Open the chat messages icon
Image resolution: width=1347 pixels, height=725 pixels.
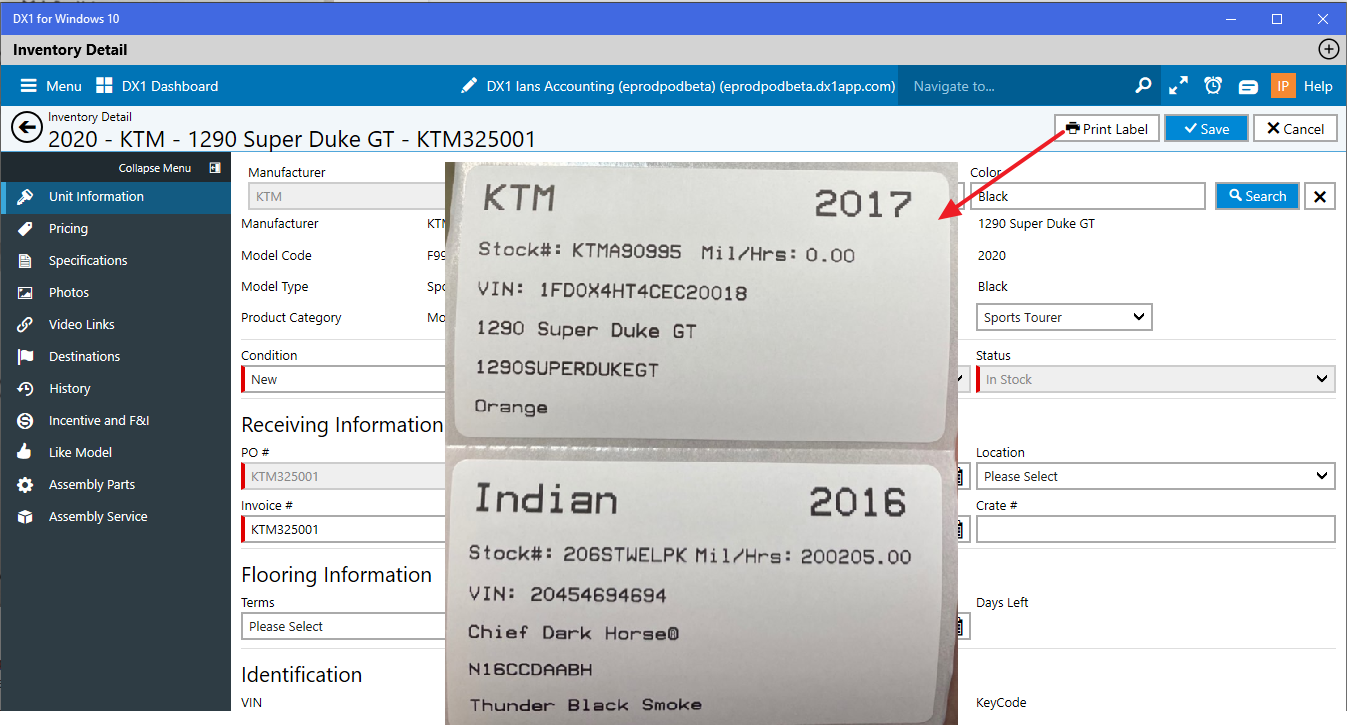click(x=1248, y=86)
